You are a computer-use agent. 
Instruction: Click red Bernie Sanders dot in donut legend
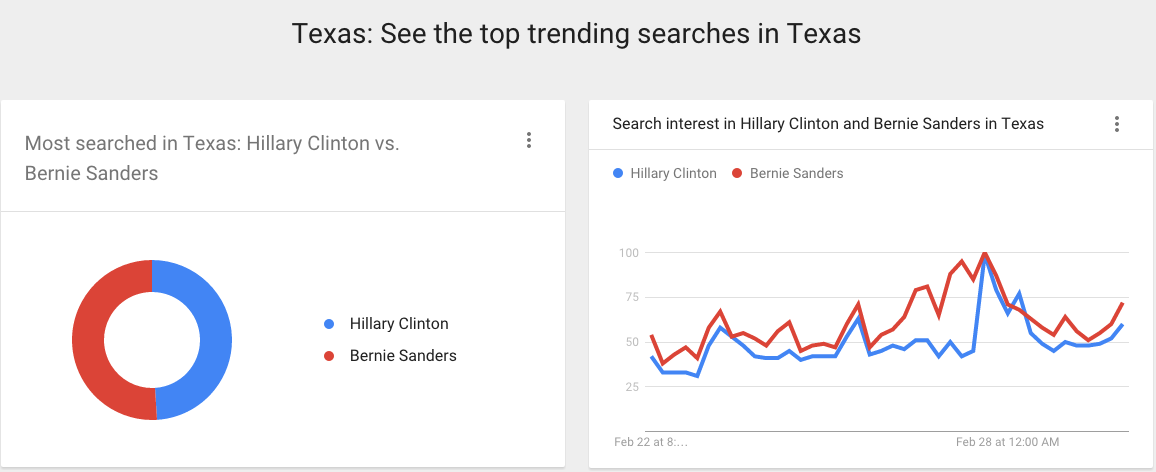(x=329, y=356)
